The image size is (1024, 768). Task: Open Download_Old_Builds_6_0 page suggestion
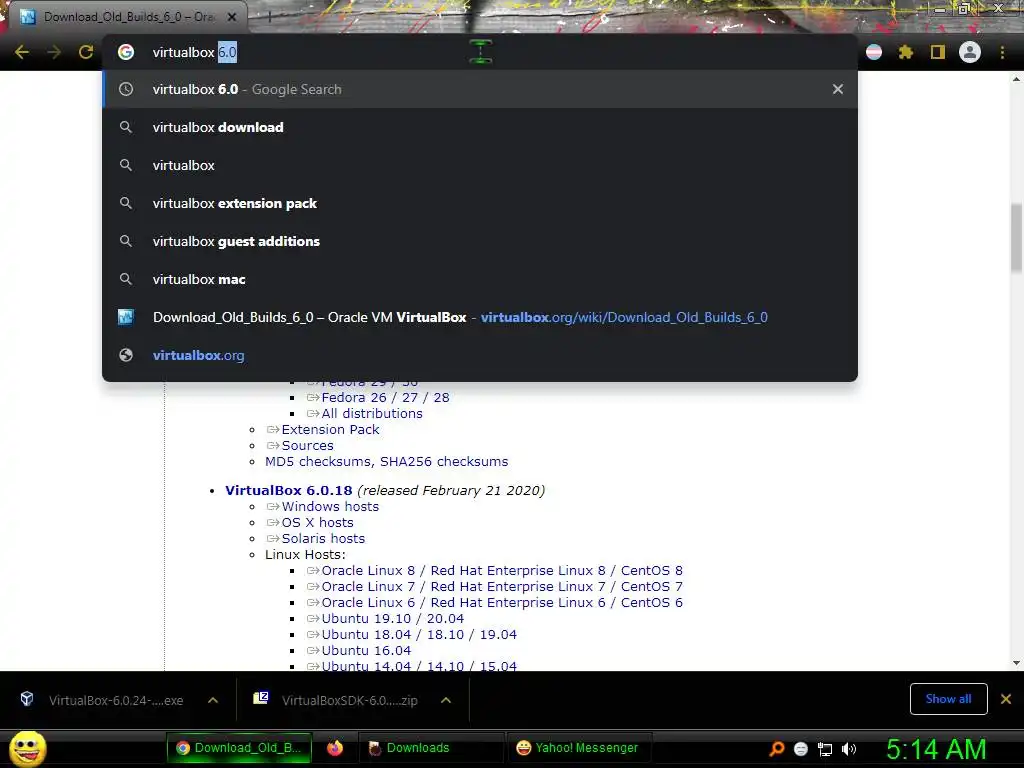pos(480,317)
